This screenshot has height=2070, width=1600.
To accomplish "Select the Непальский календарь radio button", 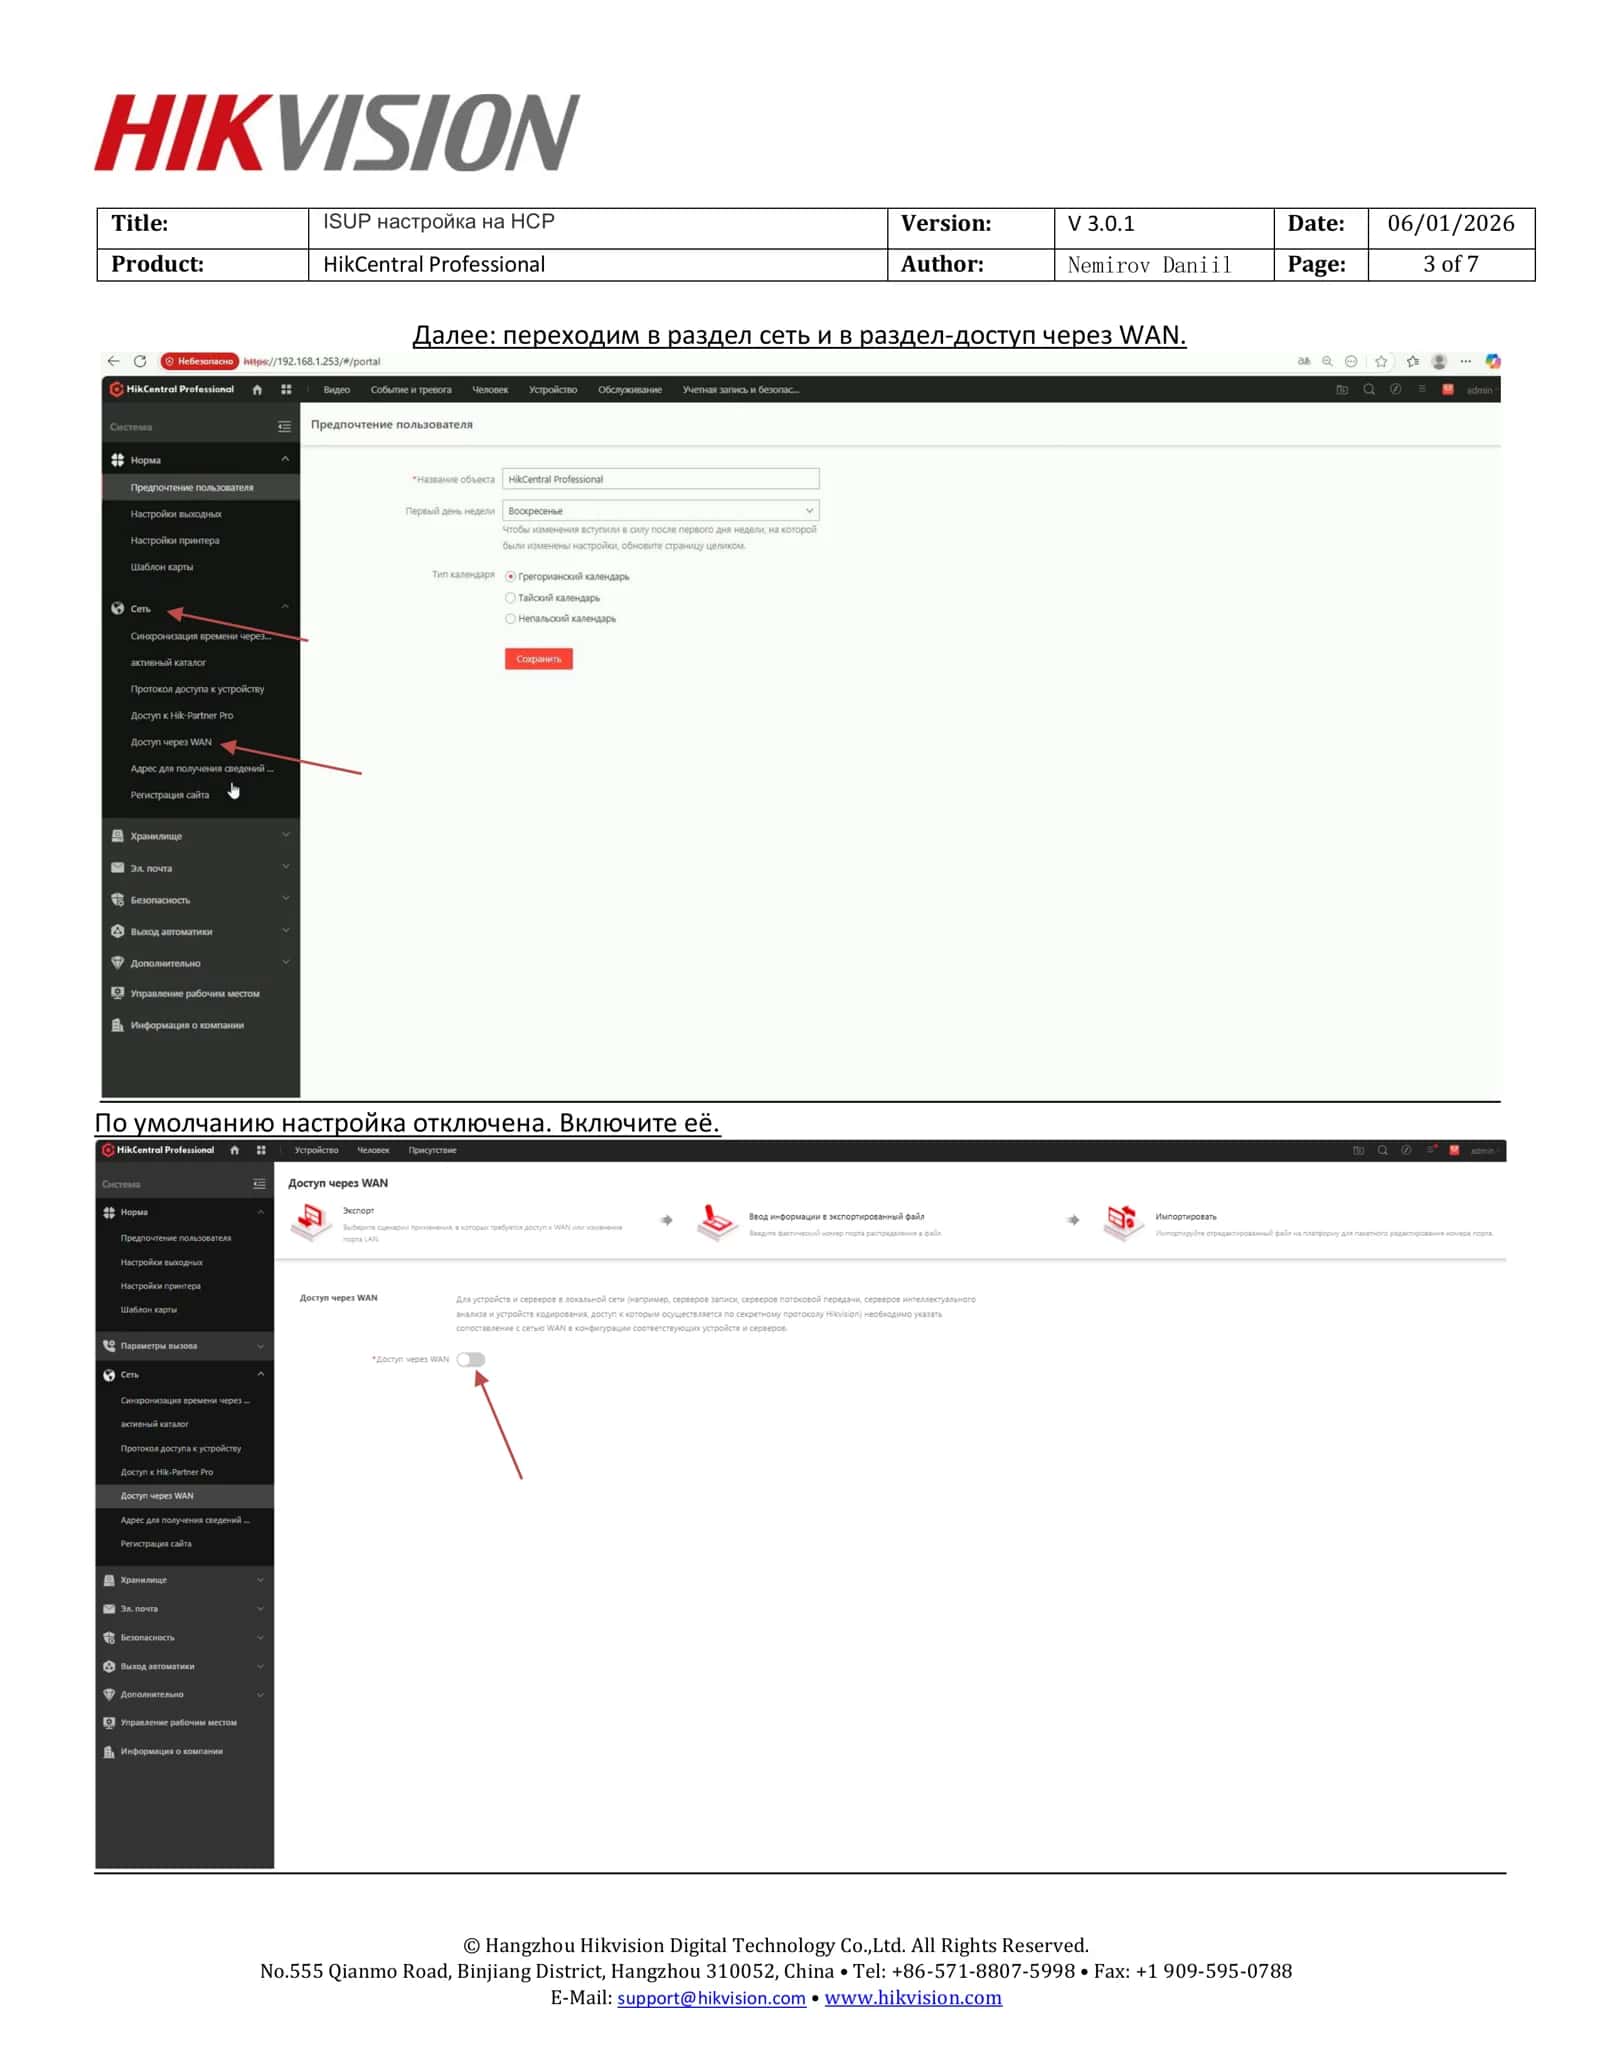I will point(510,619).
